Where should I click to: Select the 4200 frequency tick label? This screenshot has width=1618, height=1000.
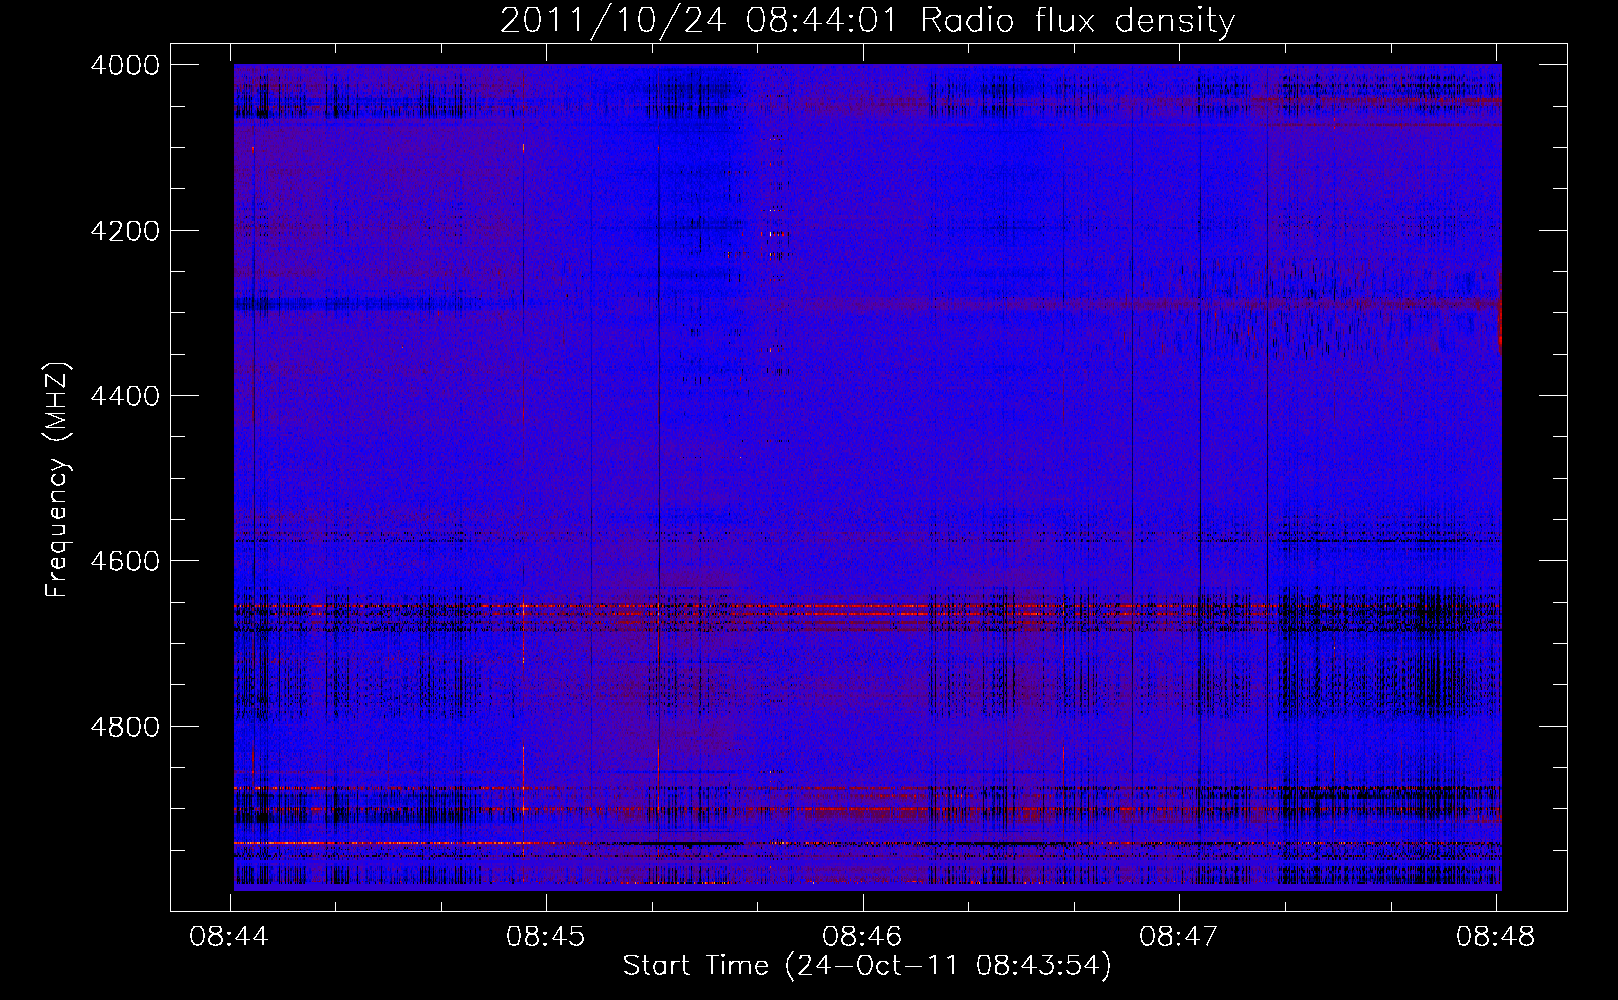125,231
